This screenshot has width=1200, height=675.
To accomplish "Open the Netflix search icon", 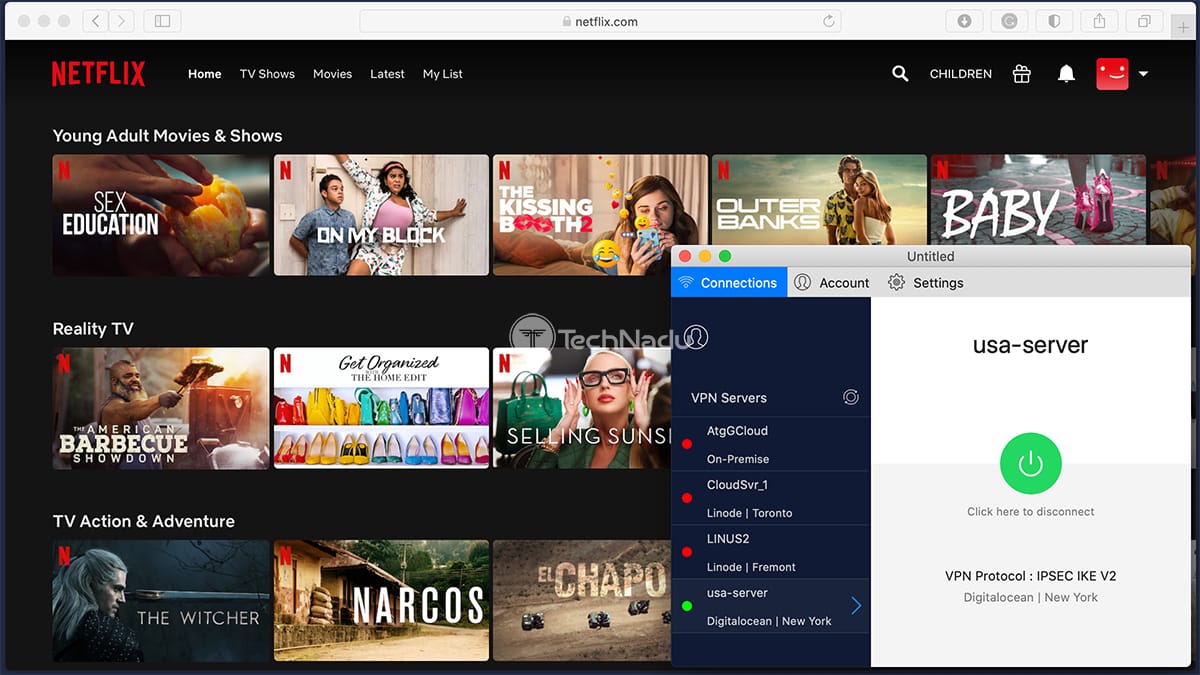I will click(900, 74).
